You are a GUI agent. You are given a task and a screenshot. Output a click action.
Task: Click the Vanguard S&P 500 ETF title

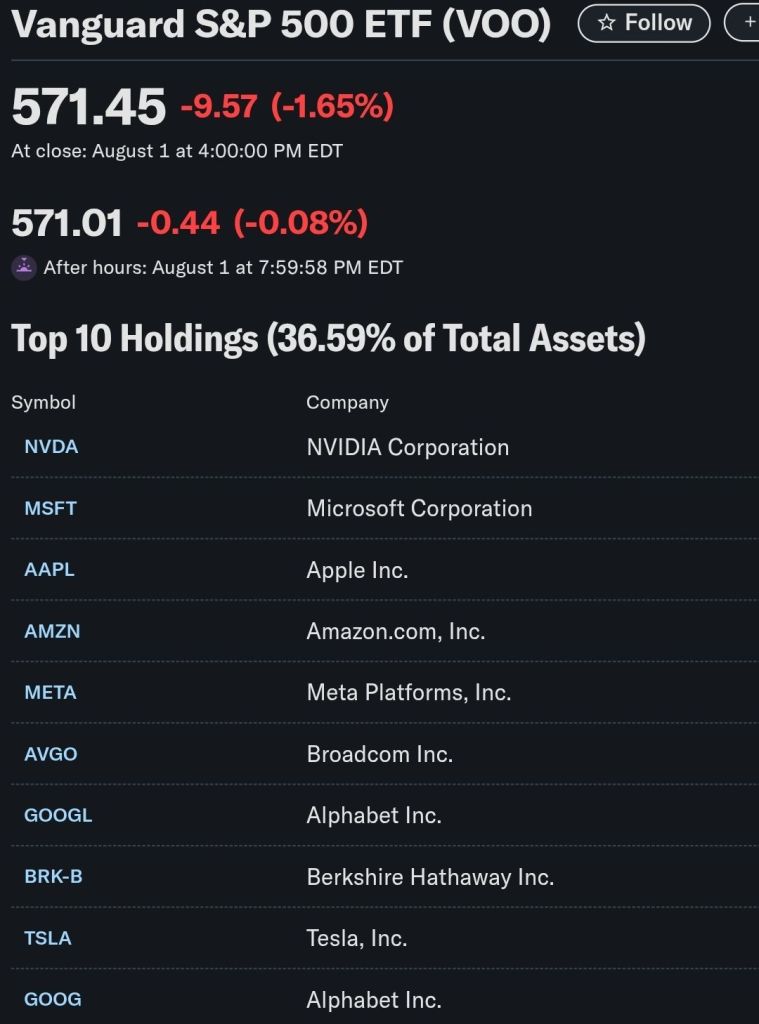click(281, 25)
